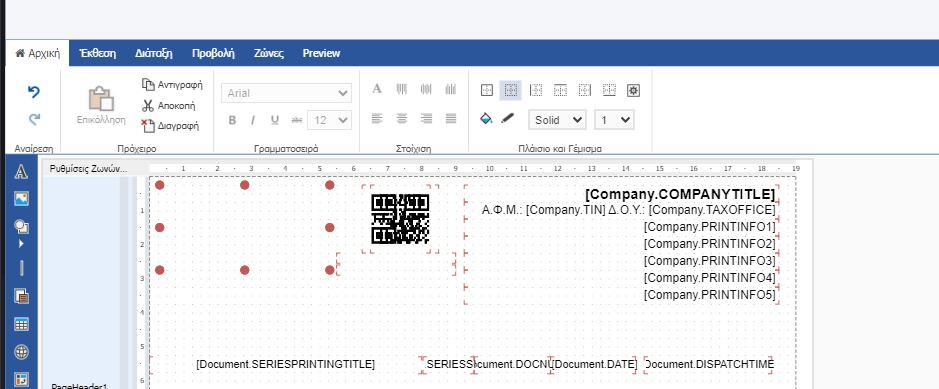939x389 pixels.
Task: Apply right border frame option
Action: pos(584,90)
